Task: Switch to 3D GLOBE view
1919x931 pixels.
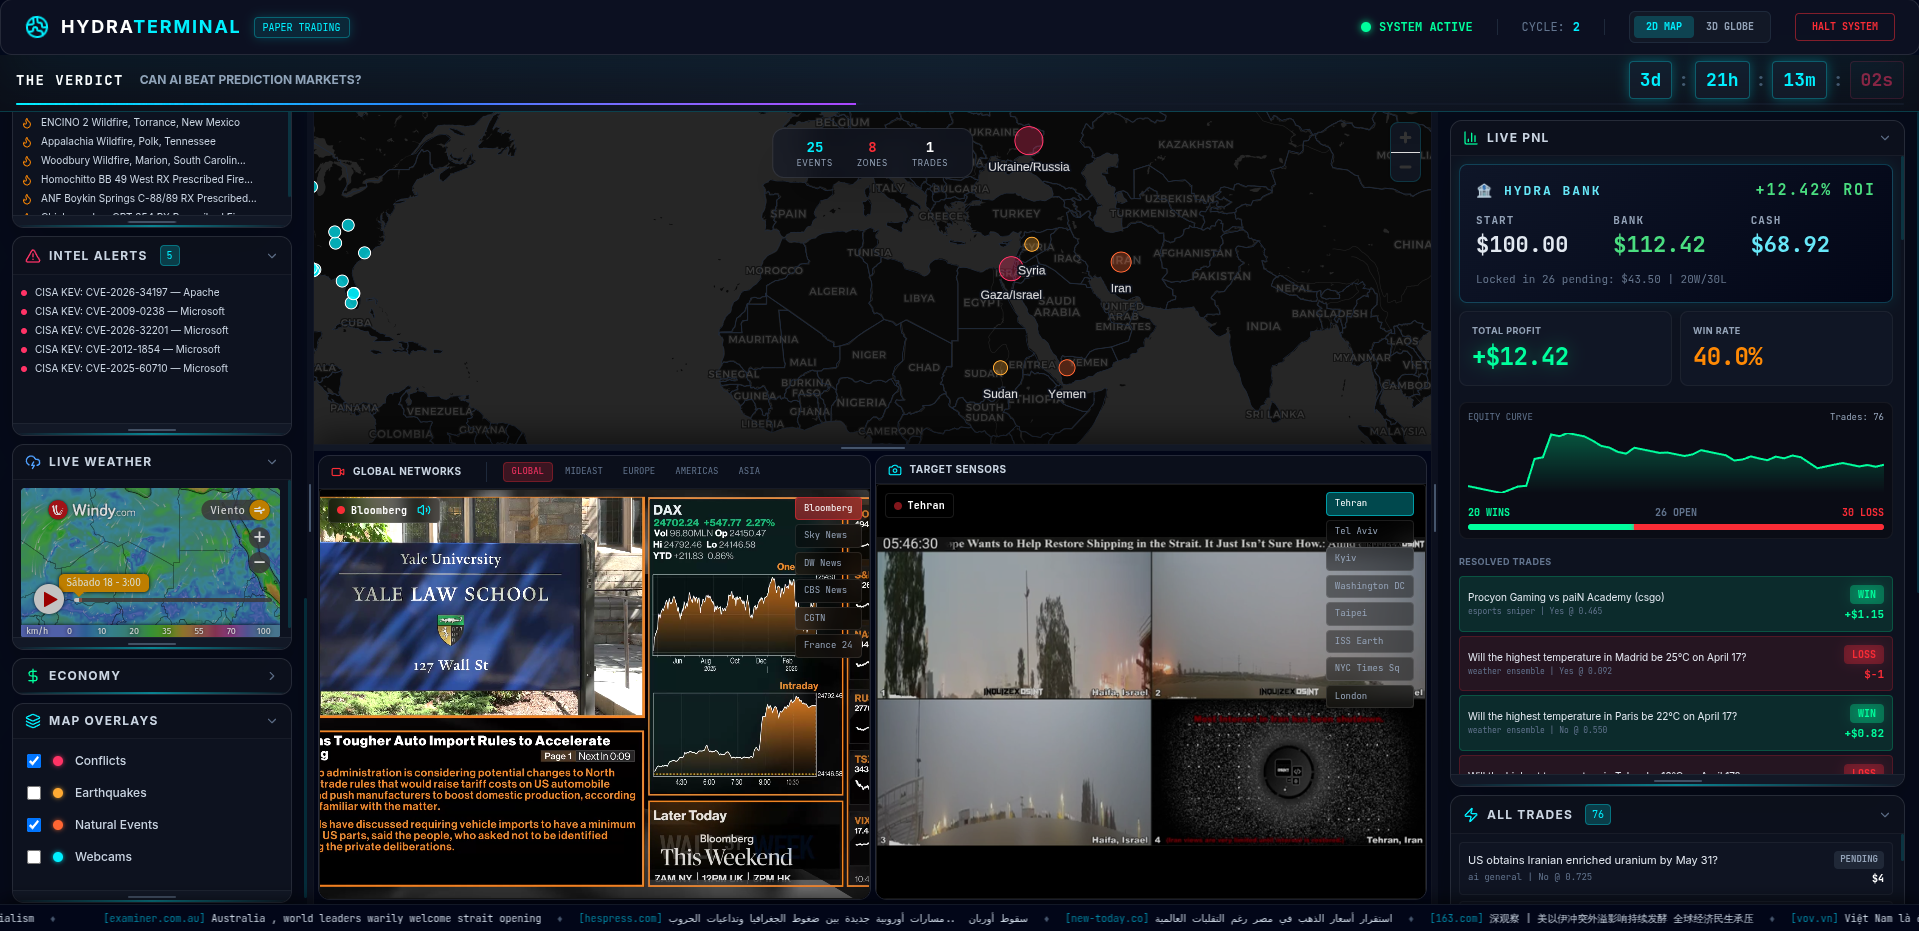Action: point(1730,27)
